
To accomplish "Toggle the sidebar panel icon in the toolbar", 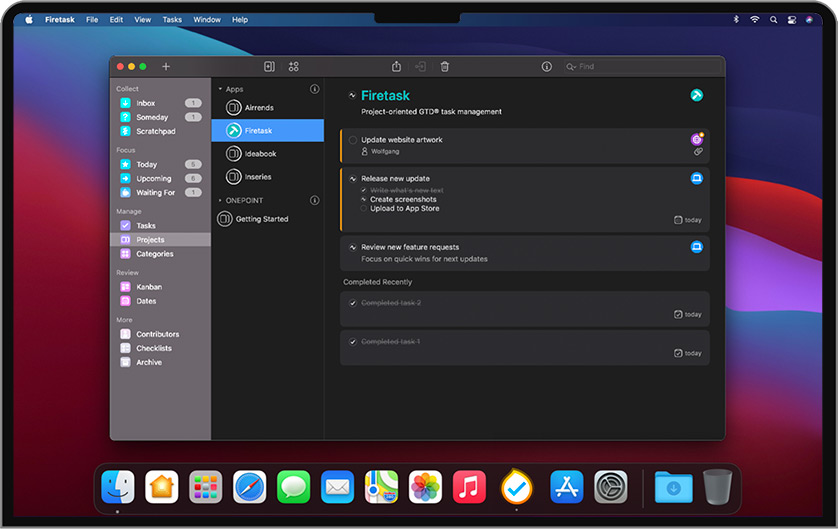I will [269, 67].
